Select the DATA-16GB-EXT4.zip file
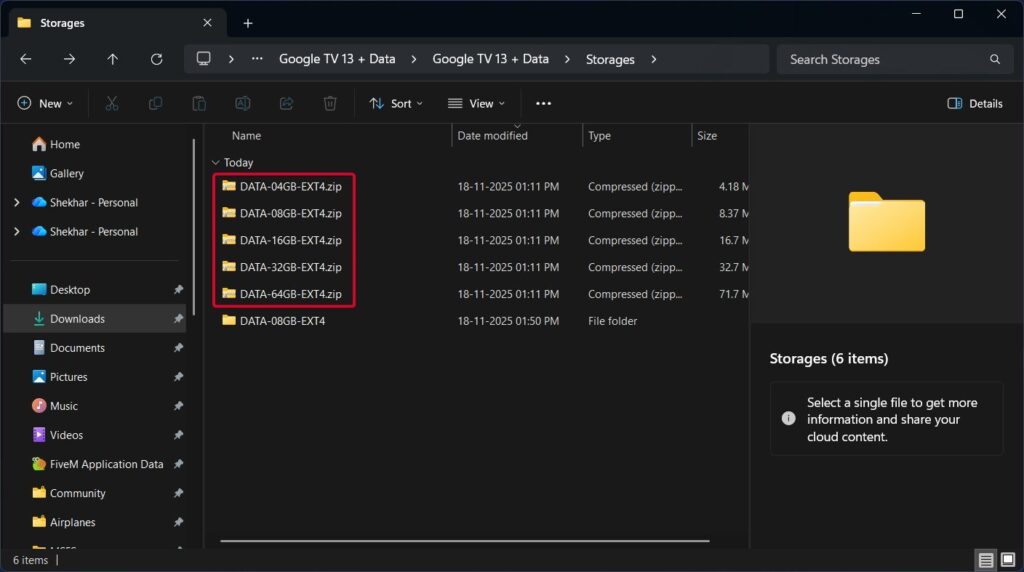The image size is (1024, 572). (290, 240)
